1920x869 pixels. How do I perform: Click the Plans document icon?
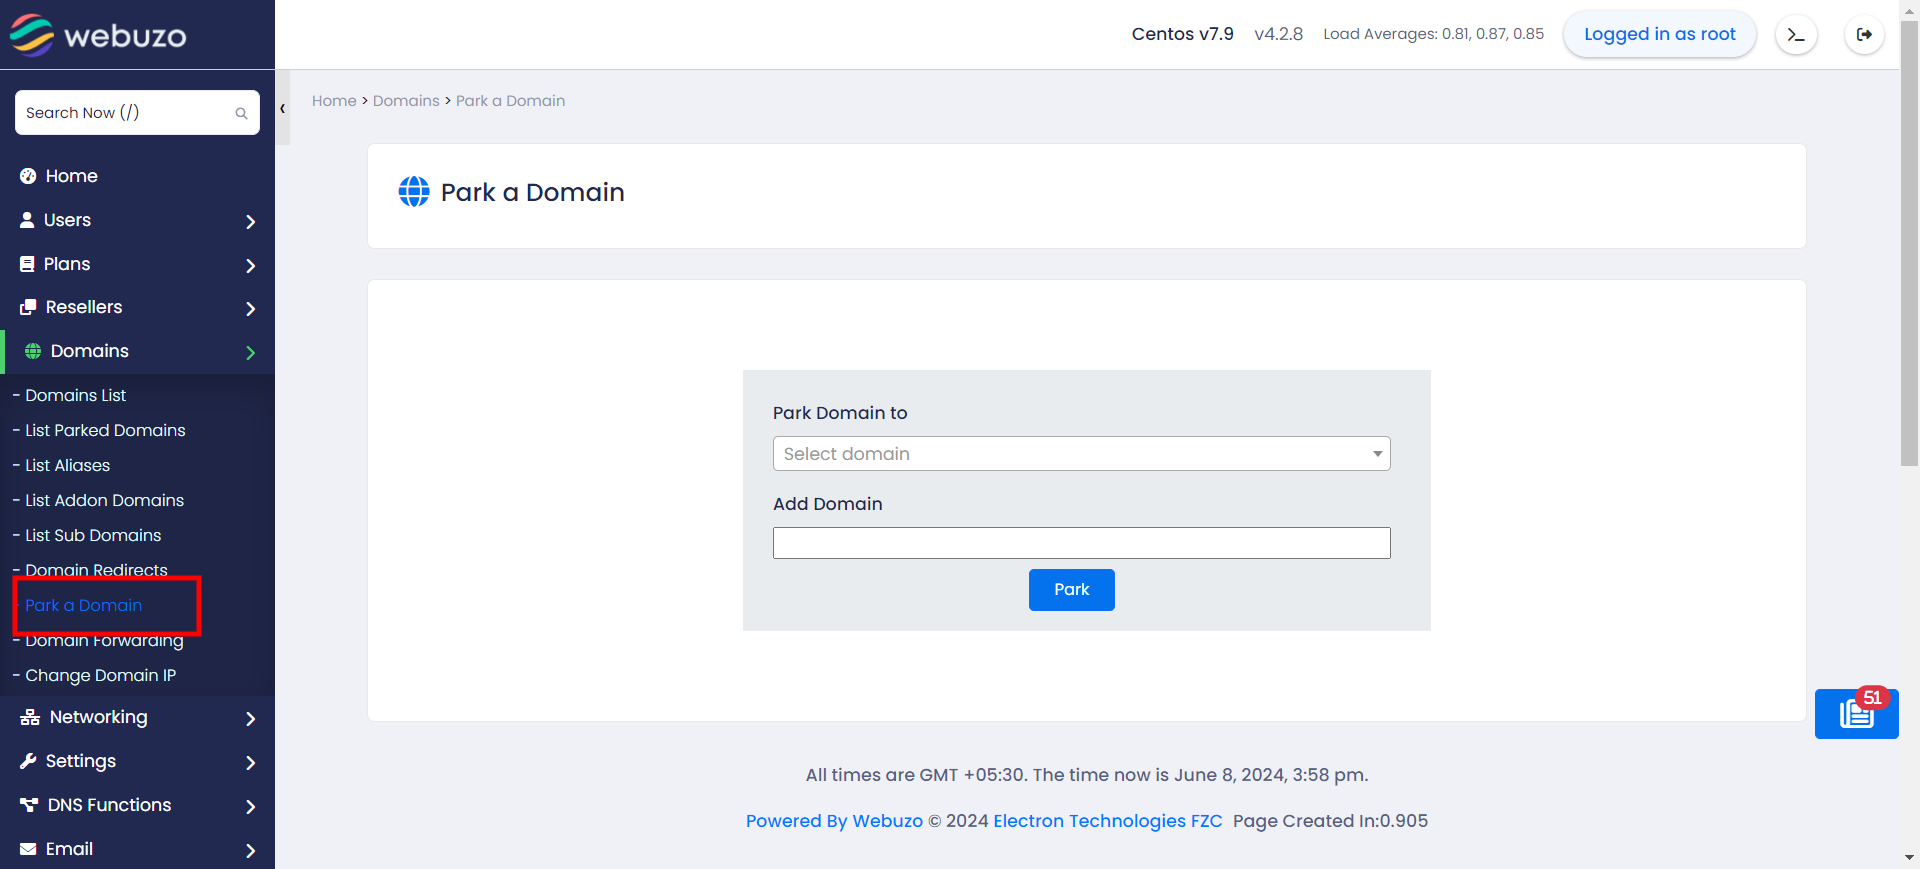click(27, 264)
